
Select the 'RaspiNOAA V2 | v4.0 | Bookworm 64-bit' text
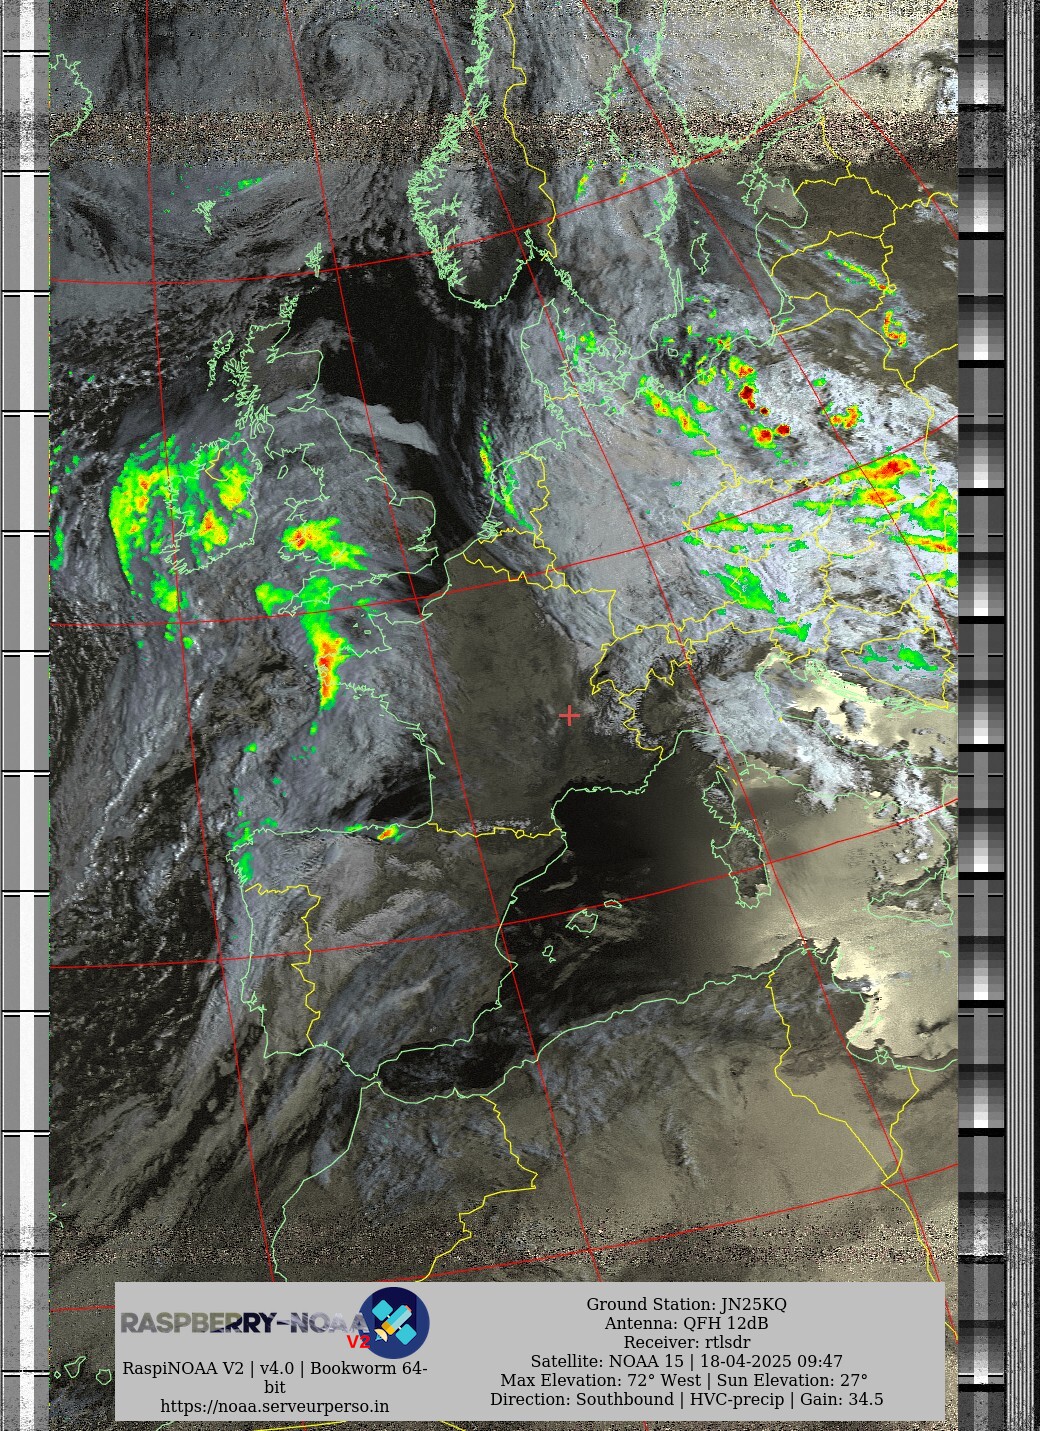pos(275,1377)
